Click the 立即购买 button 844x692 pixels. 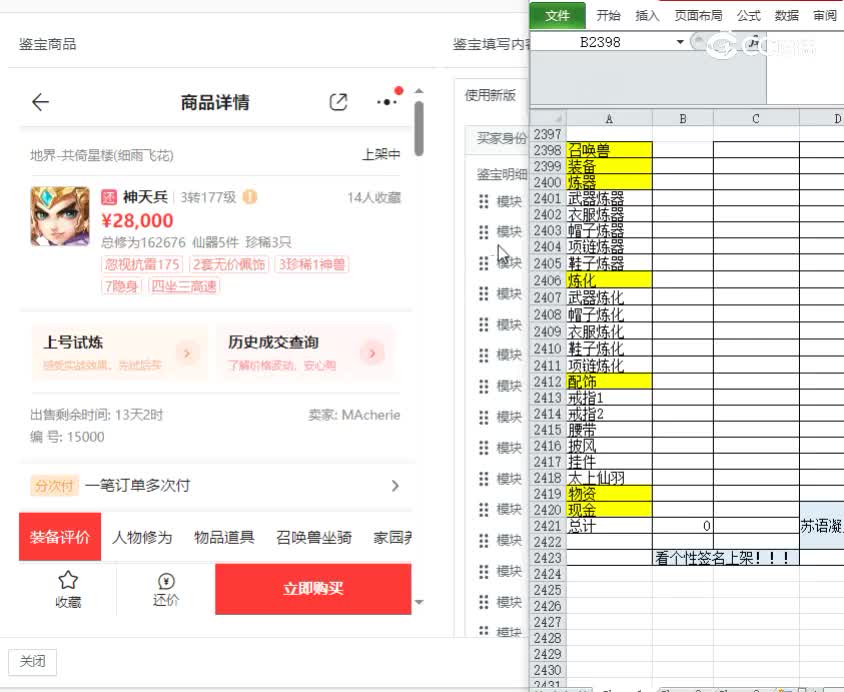click(313, 589)
